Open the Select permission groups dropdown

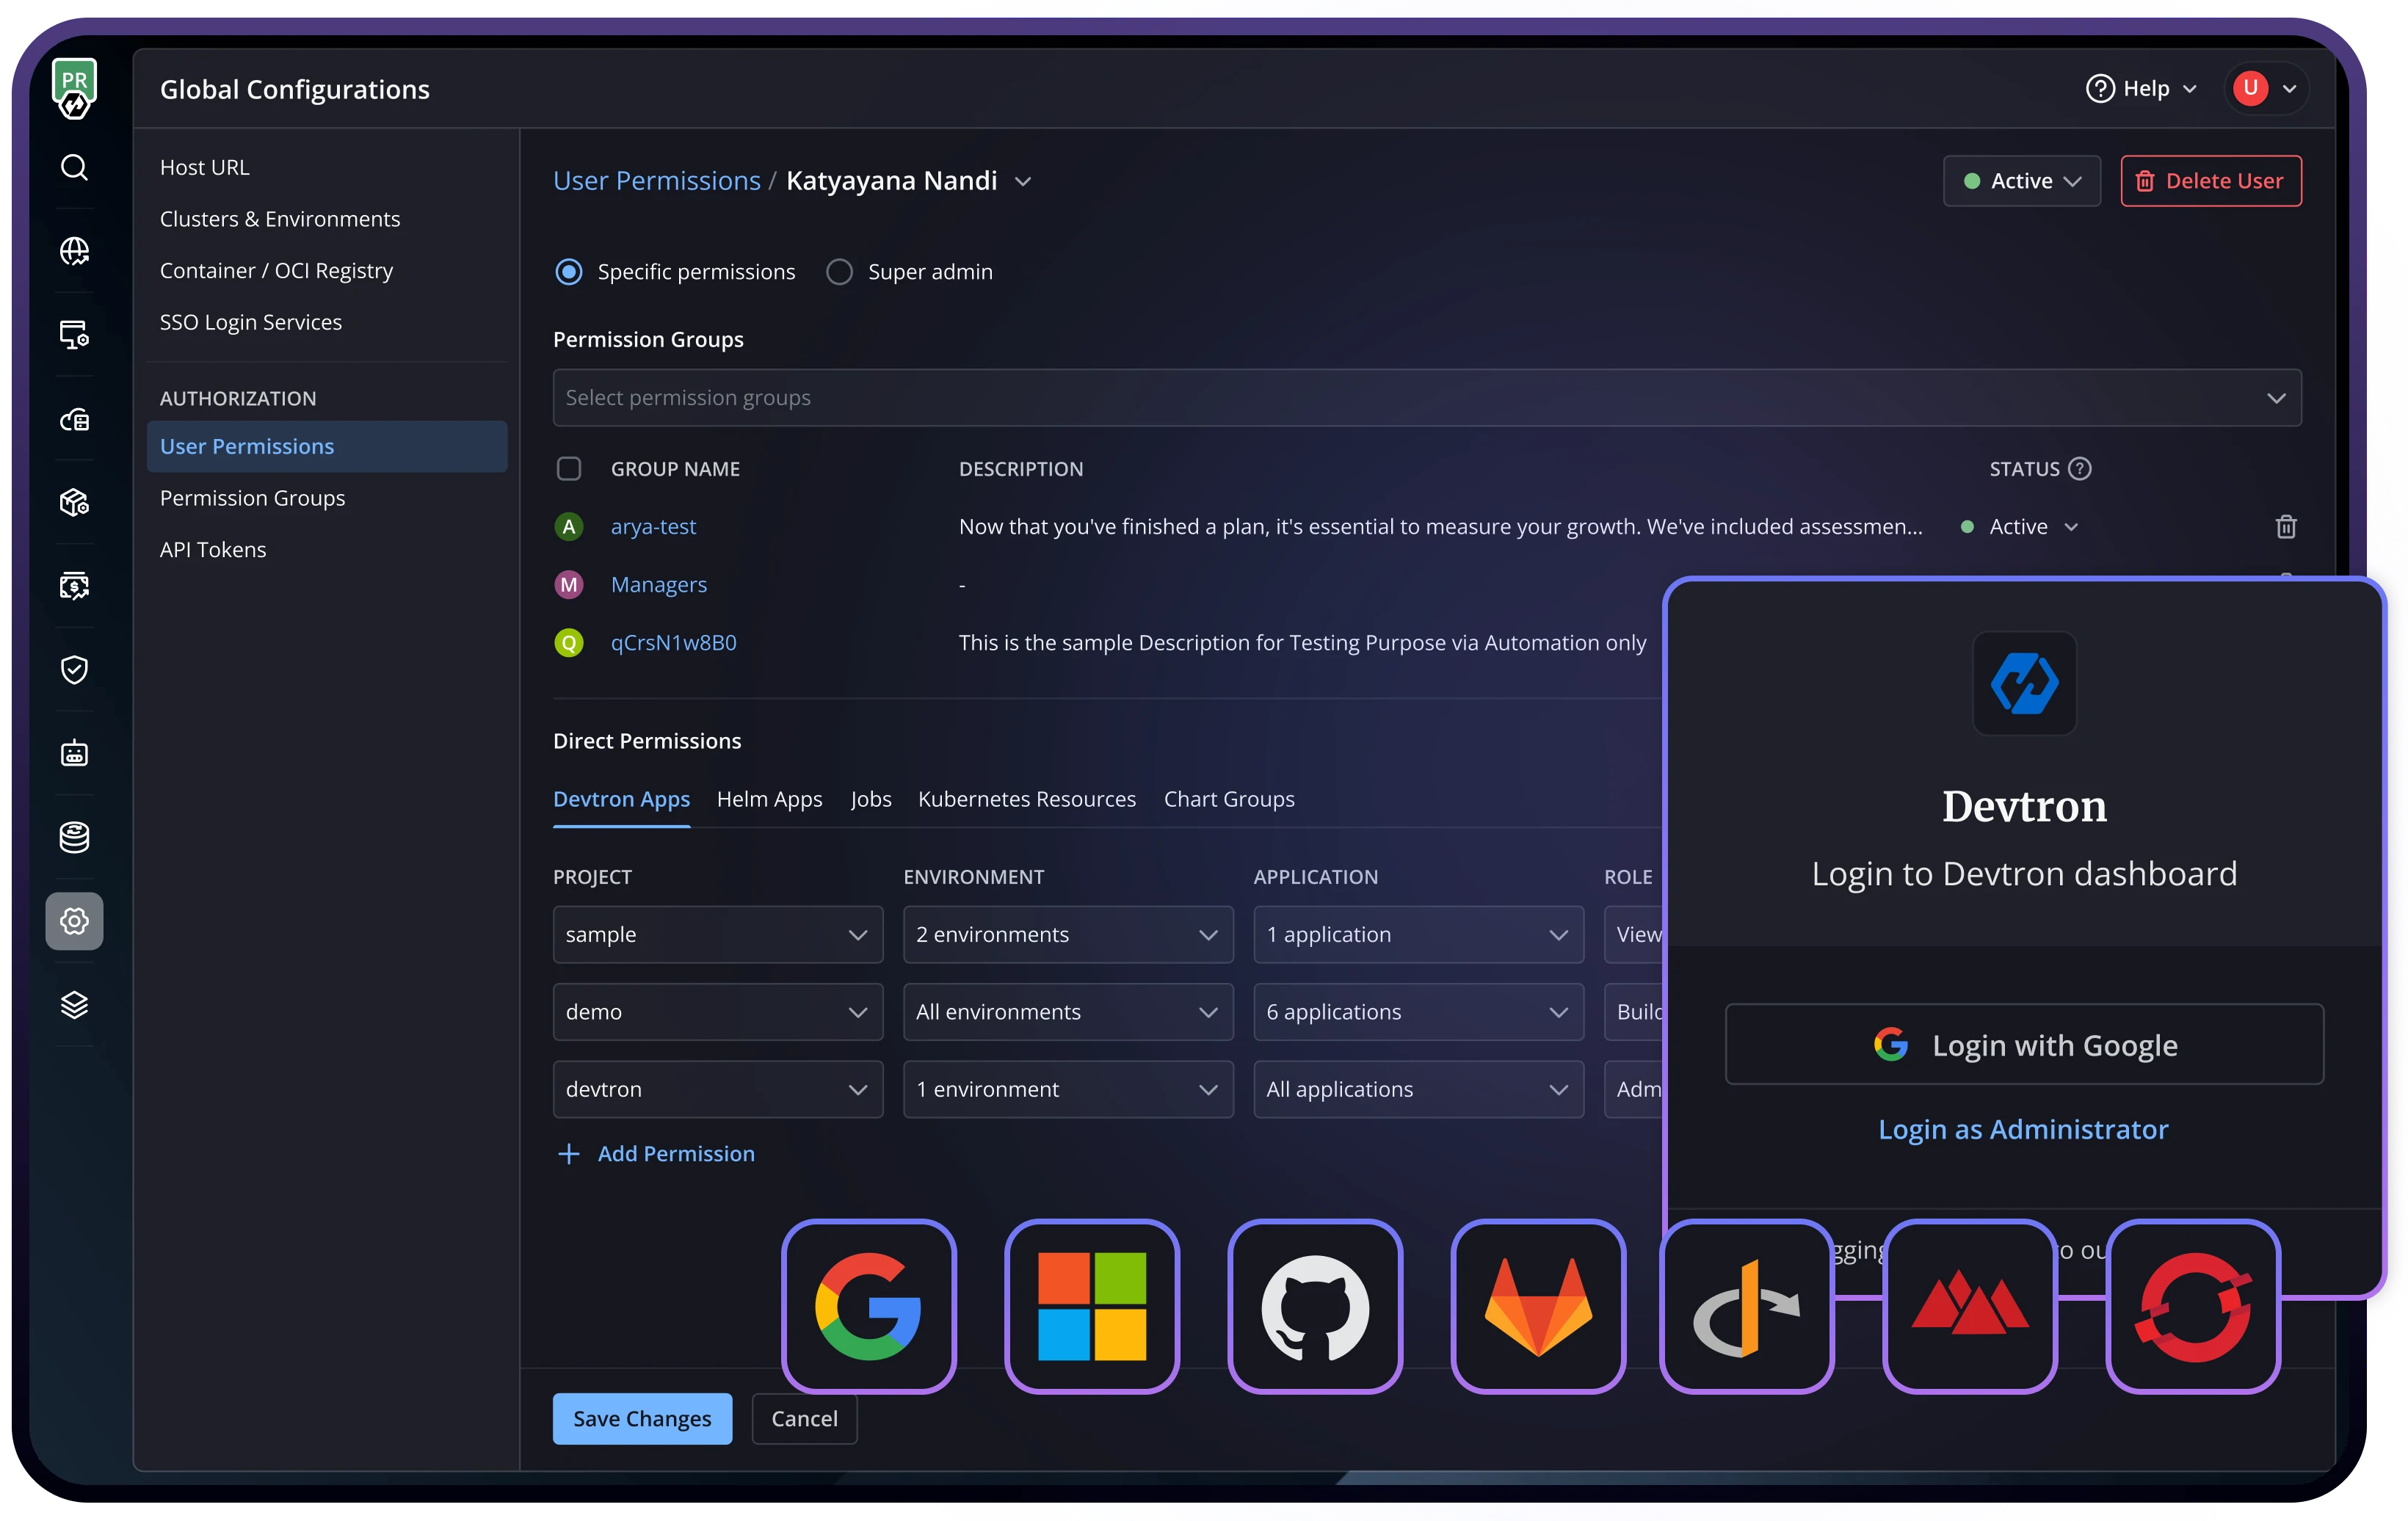[x=1426, y=398]
